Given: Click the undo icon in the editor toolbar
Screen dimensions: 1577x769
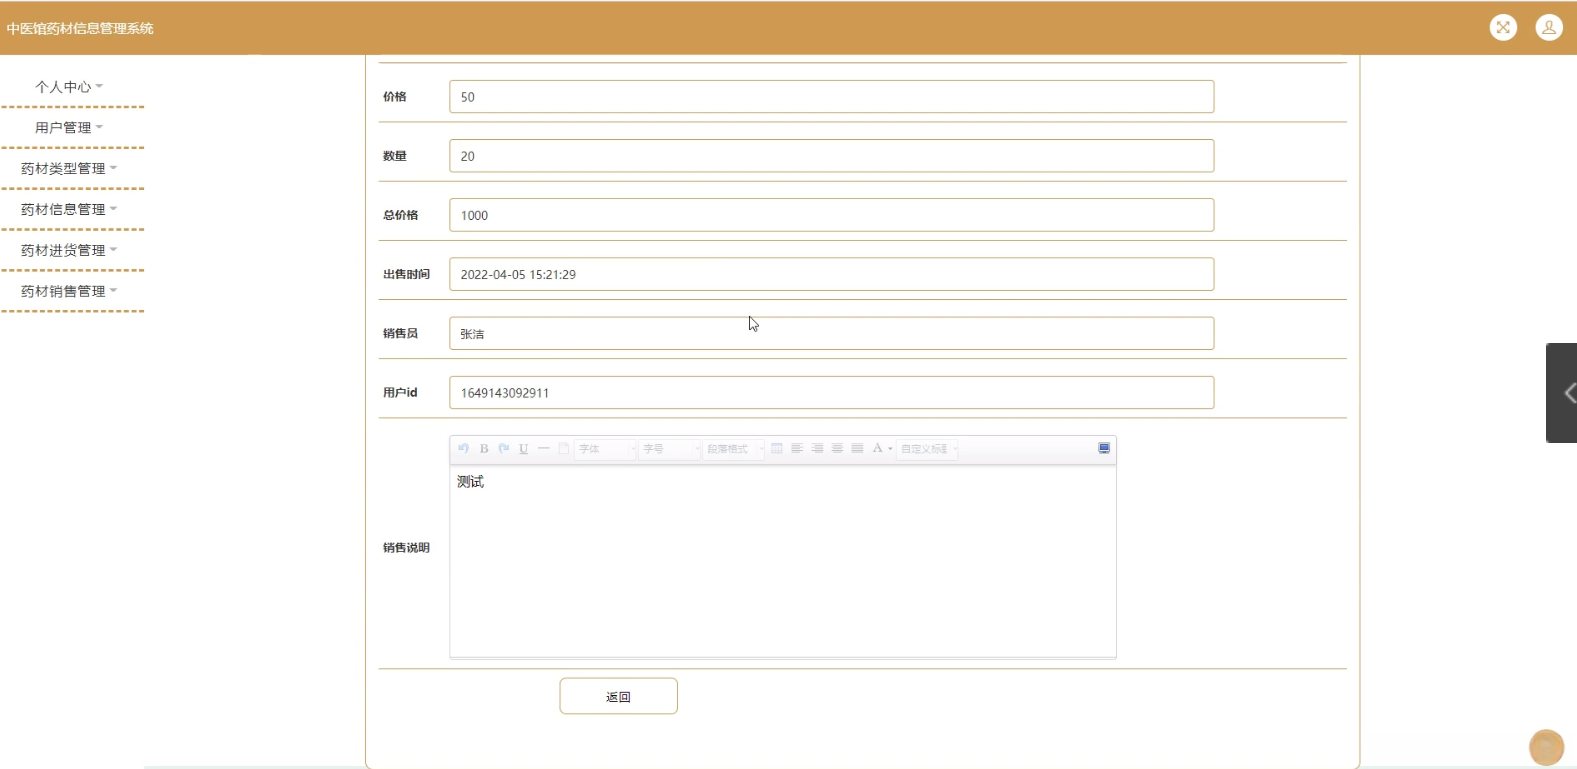Looking at the screenshot, I should click(x=463, y=449).
